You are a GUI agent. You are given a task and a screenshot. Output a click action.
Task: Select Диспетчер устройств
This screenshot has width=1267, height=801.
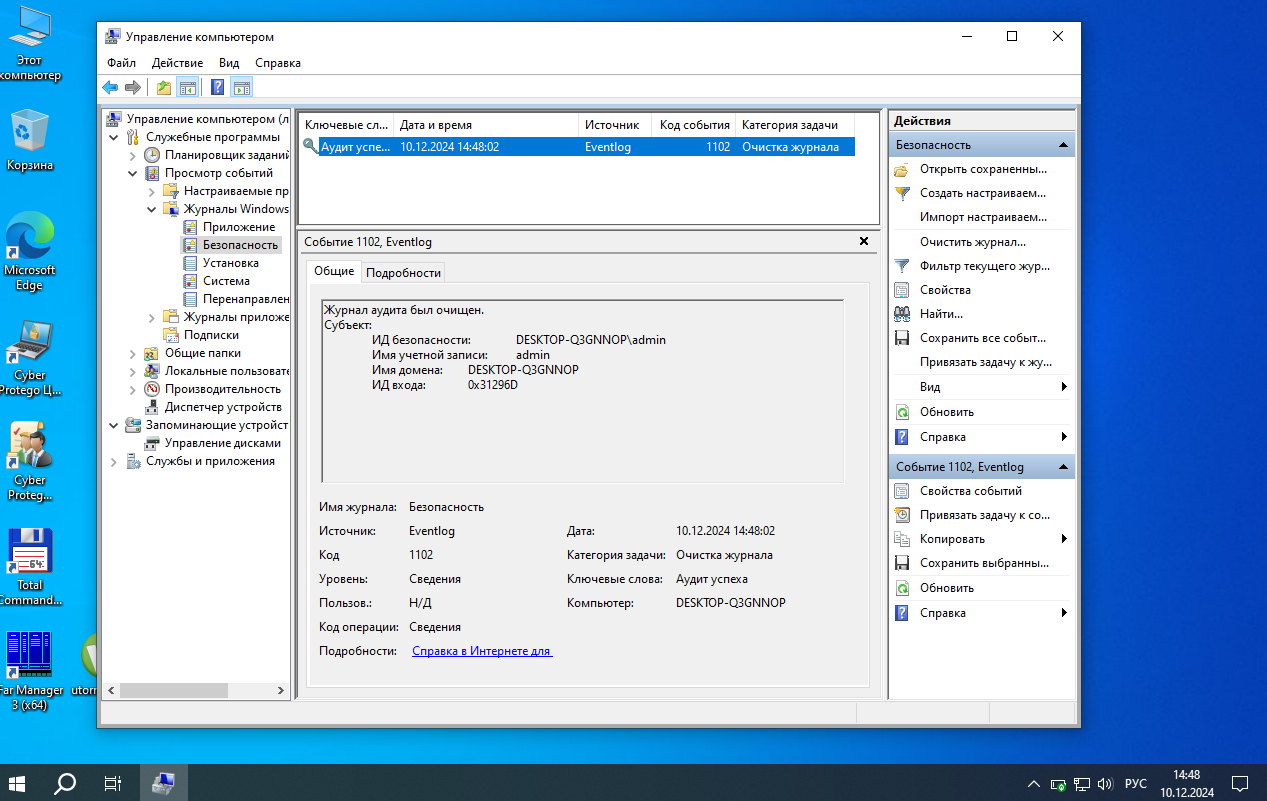coord(223,407)
